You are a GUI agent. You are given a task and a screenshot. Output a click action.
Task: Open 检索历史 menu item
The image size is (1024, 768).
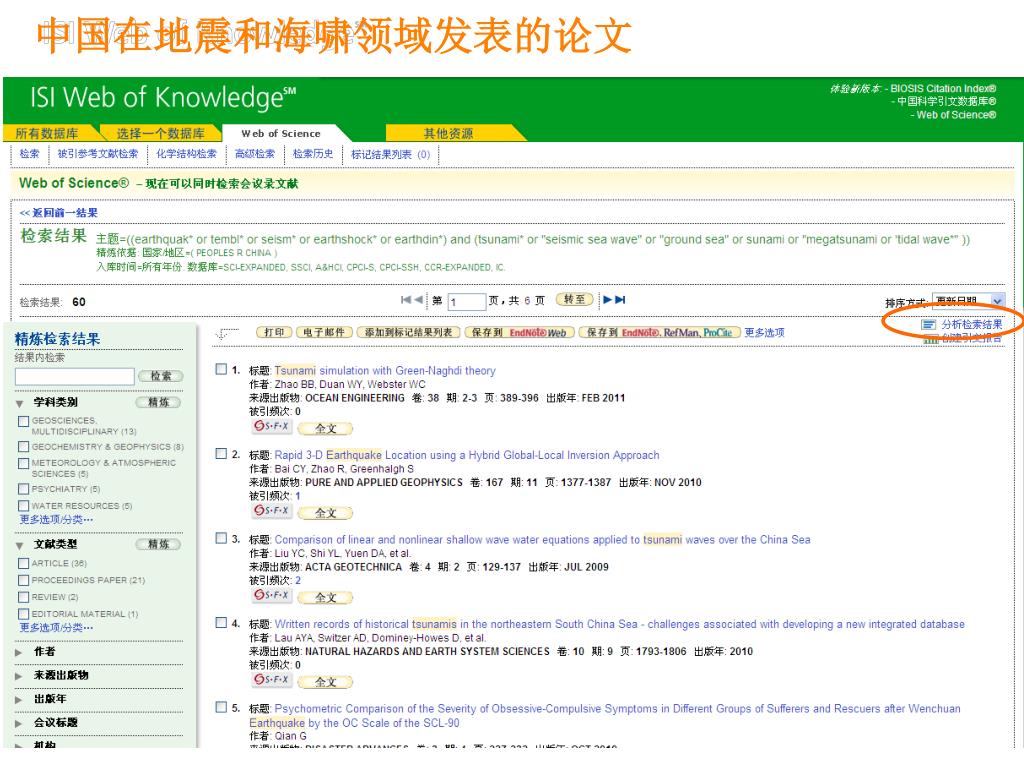[x=313, y=154]
